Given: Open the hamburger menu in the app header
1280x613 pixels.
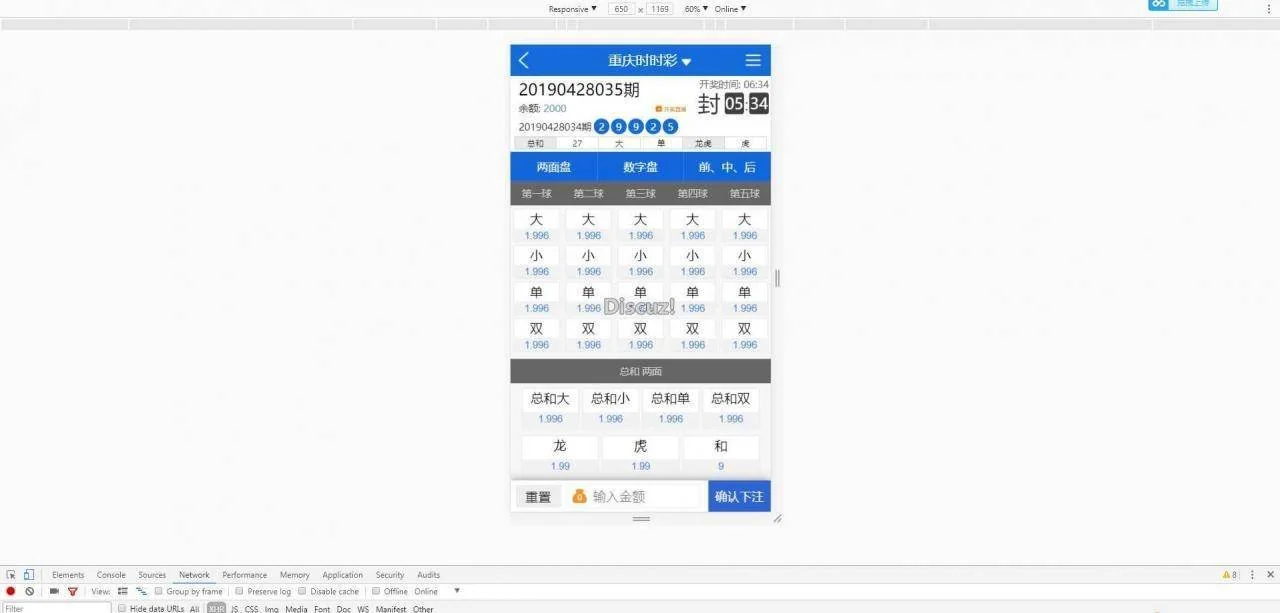Looking at the screenshot, I should 753,60.
